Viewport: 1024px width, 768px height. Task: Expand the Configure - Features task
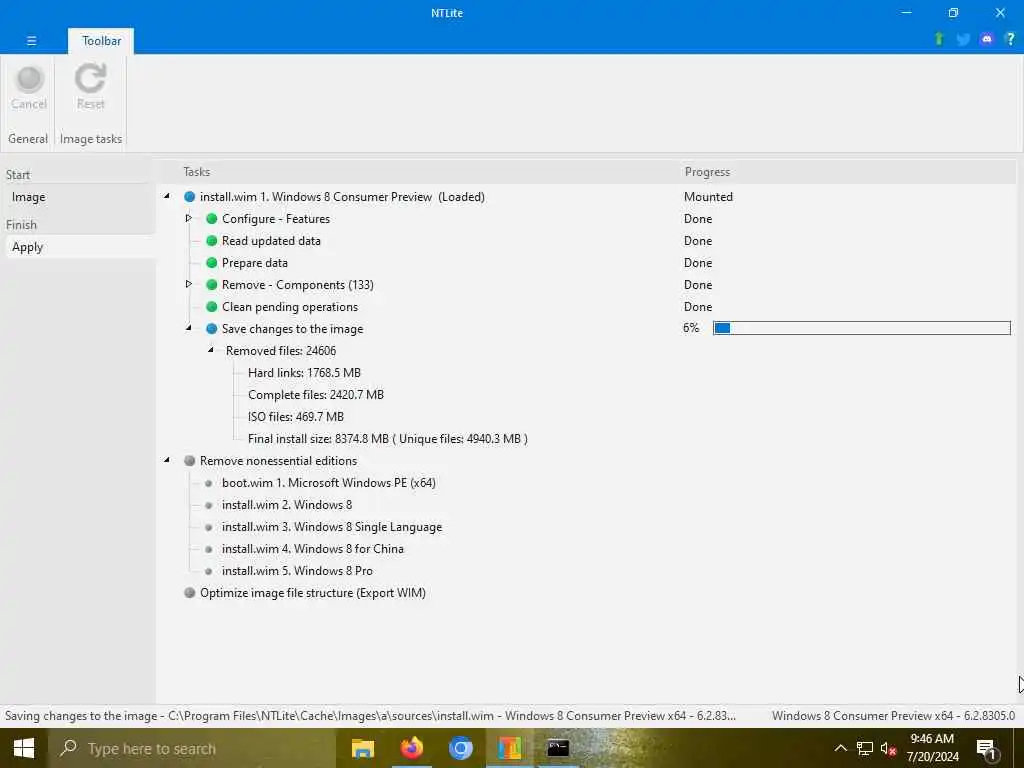pos(189,218)
